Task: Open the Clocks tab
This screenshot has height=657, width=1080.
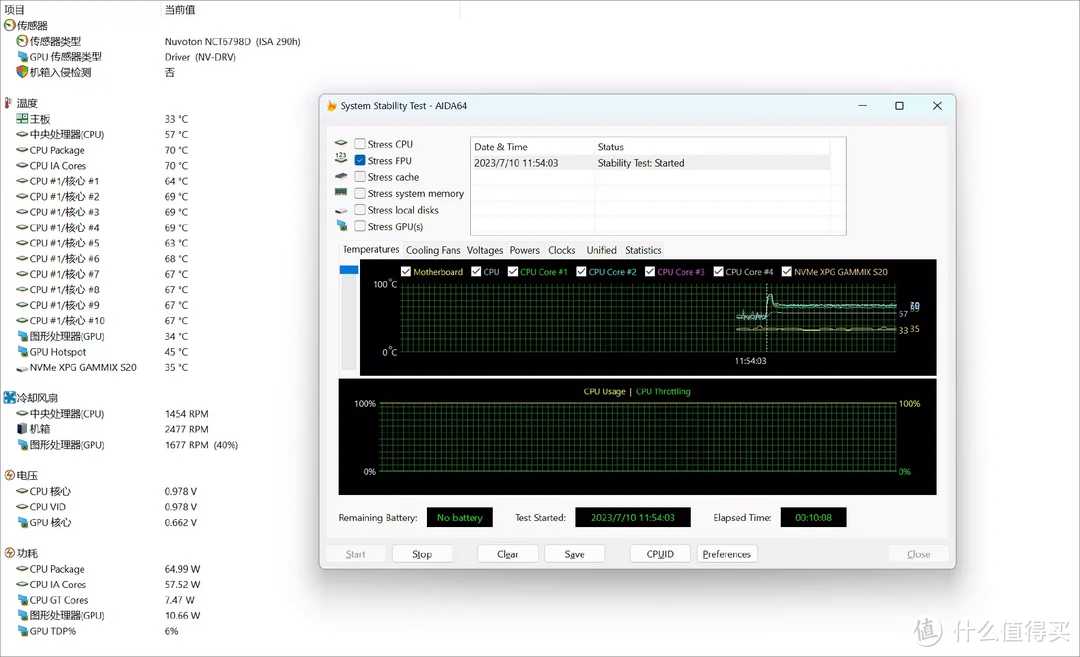Action: coord(561,250)
